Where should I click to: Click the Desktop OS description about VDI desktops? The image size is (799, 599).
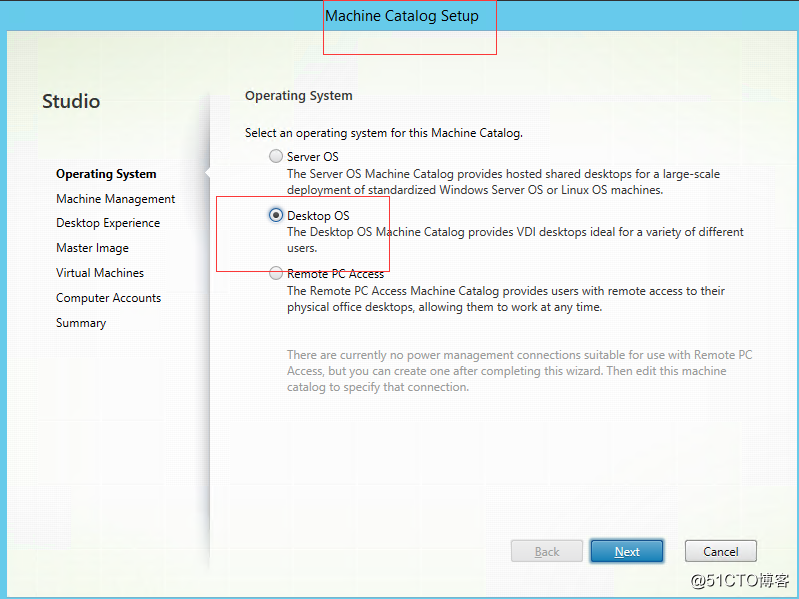tap(515, 239)
